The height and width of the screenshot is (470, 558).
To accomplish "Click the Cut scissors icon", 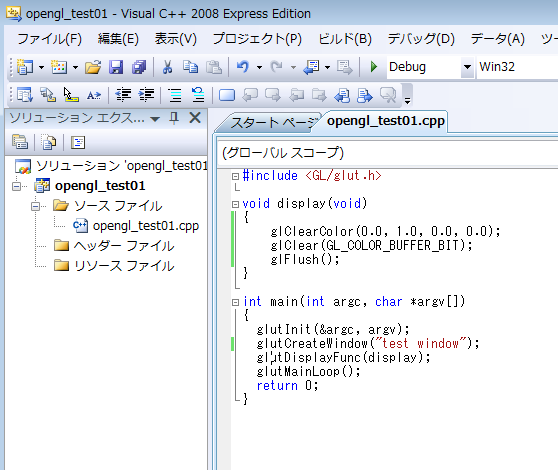I will (167, 67).
